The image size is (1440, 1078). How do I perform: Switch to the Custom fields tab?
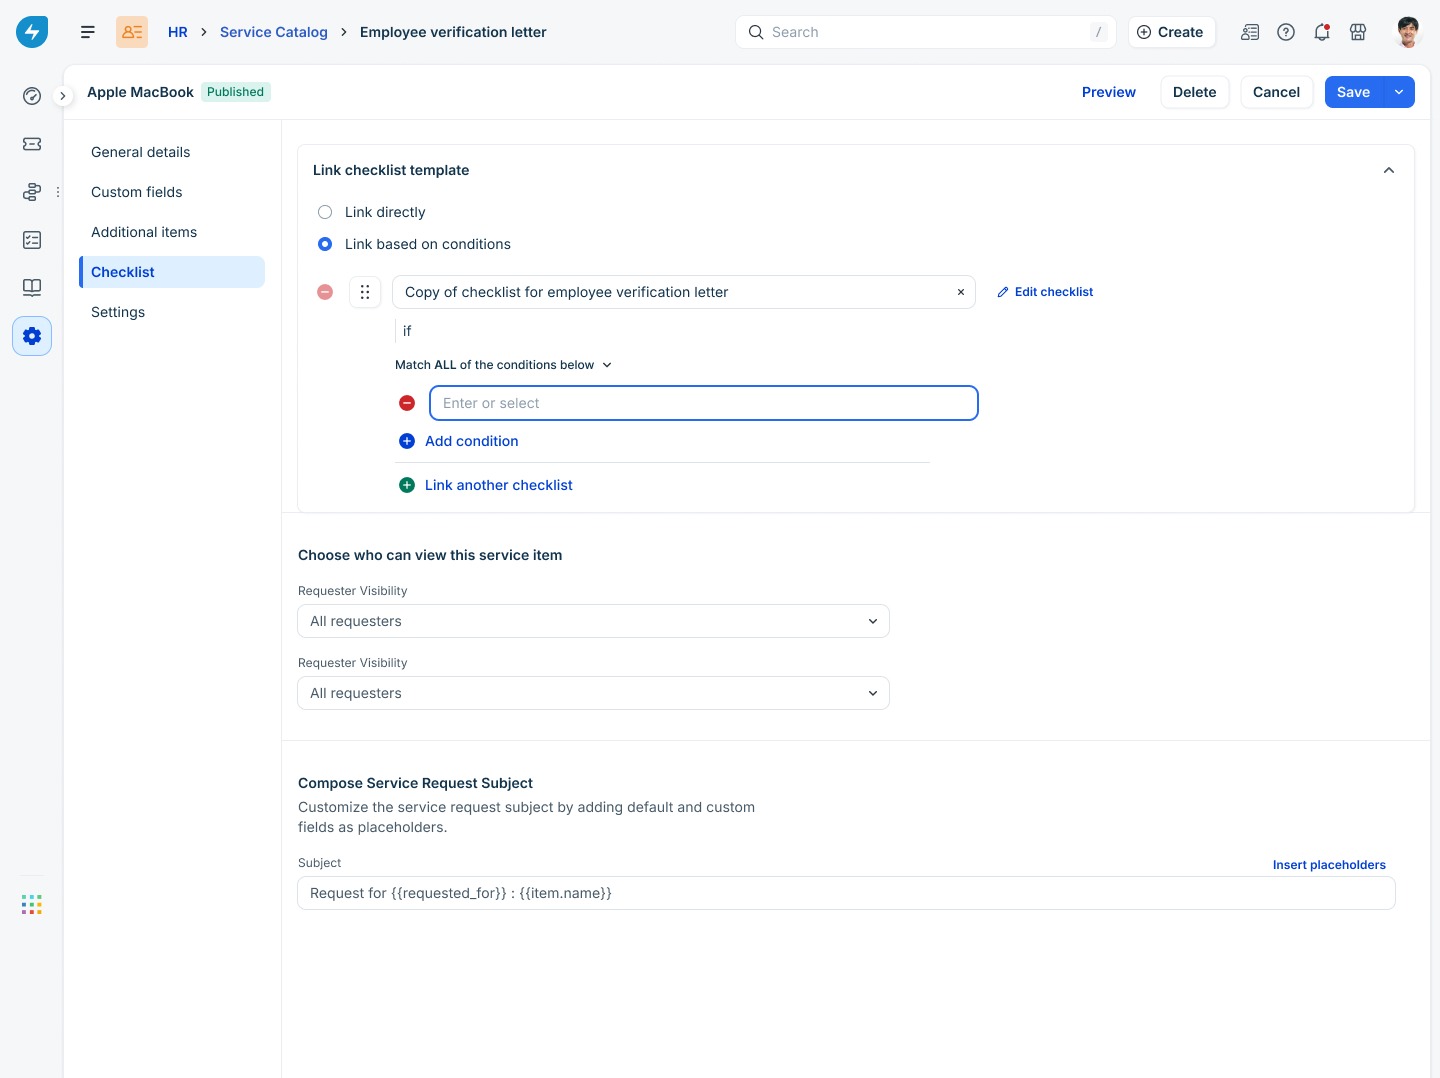click(x=137, y=192)
